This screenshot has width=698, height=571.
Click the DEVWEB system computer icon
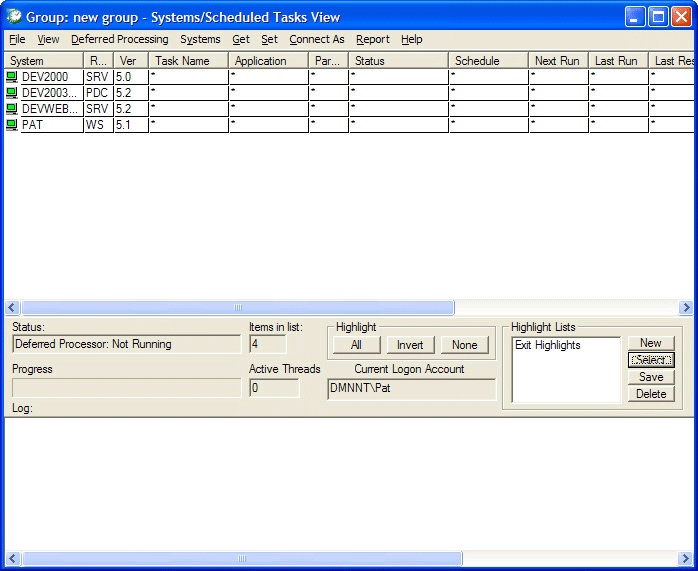12,109
